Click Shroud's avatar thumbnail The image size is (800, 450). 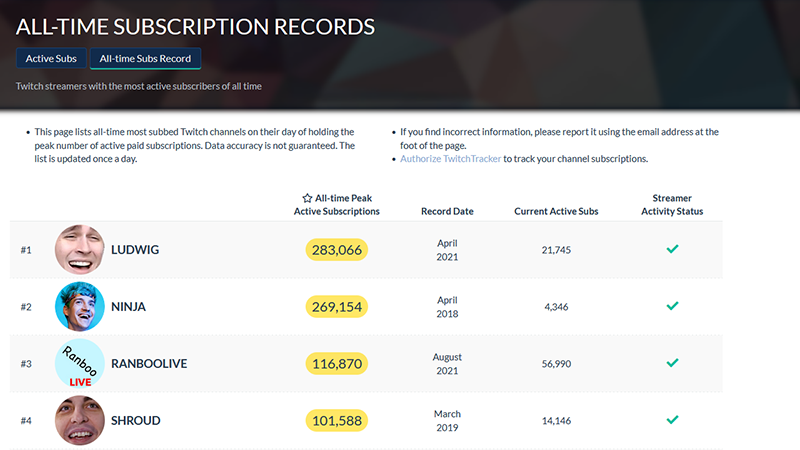[79, 419]
